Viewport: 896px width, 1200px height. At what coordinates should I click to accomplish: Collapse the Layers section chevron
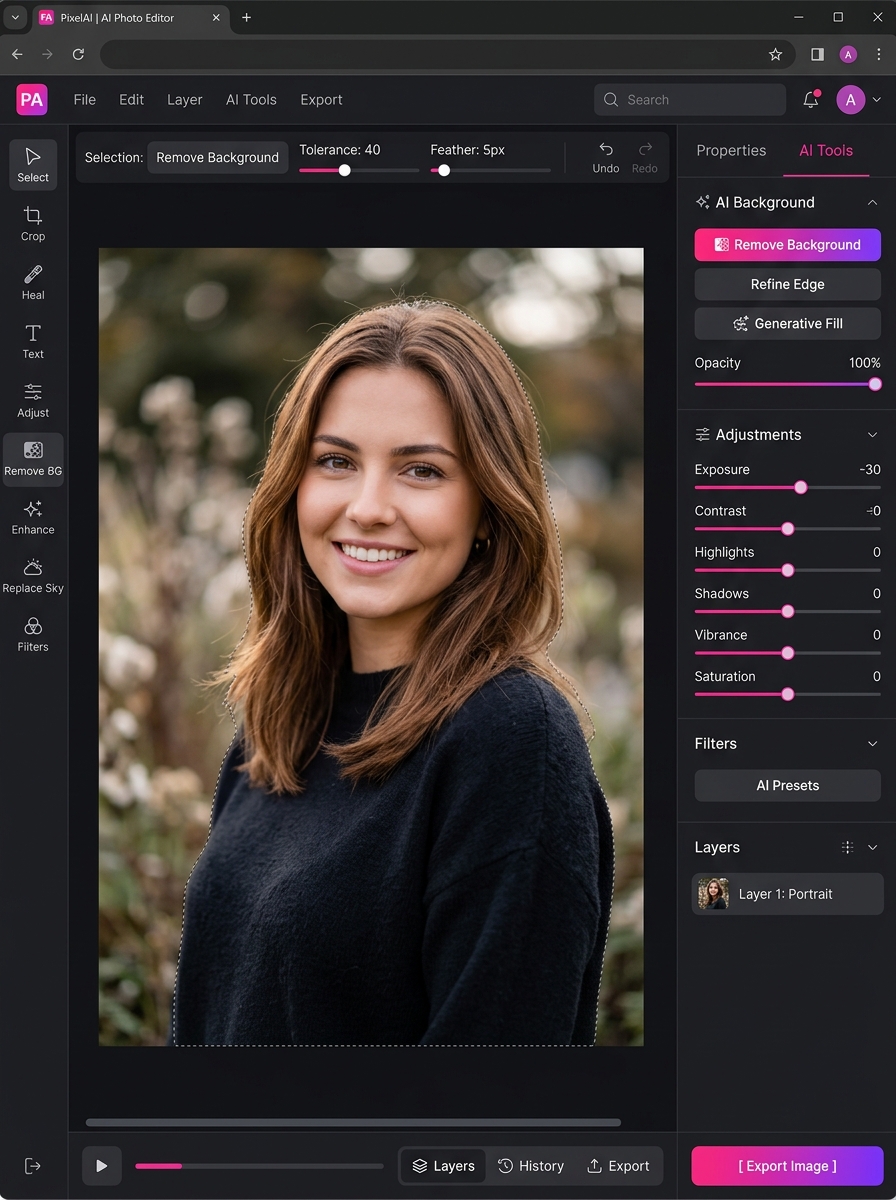(x=872, y=847)
